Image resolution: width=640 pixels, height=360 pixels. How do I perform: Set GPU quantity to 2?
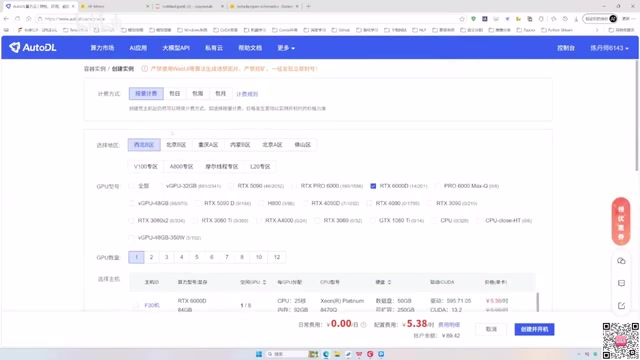tap(151, 257)
